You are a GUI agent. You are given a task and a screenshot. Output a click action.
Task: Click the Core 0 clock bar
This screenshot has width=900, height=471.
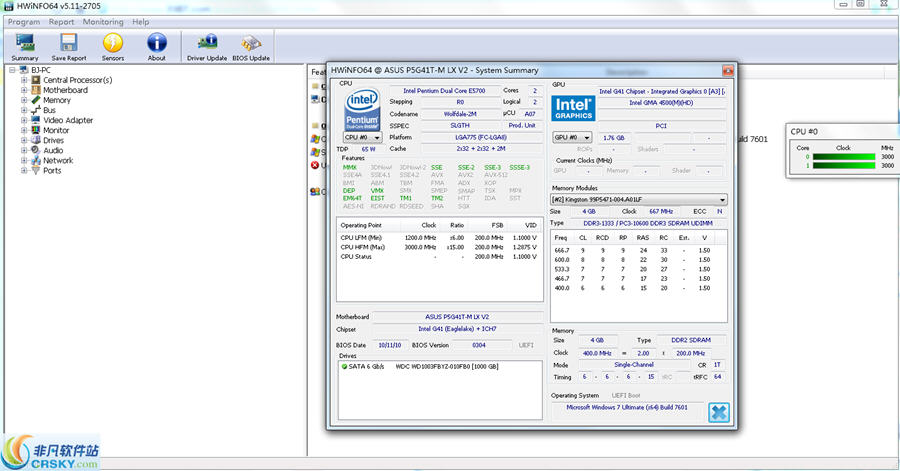(844, 157)
